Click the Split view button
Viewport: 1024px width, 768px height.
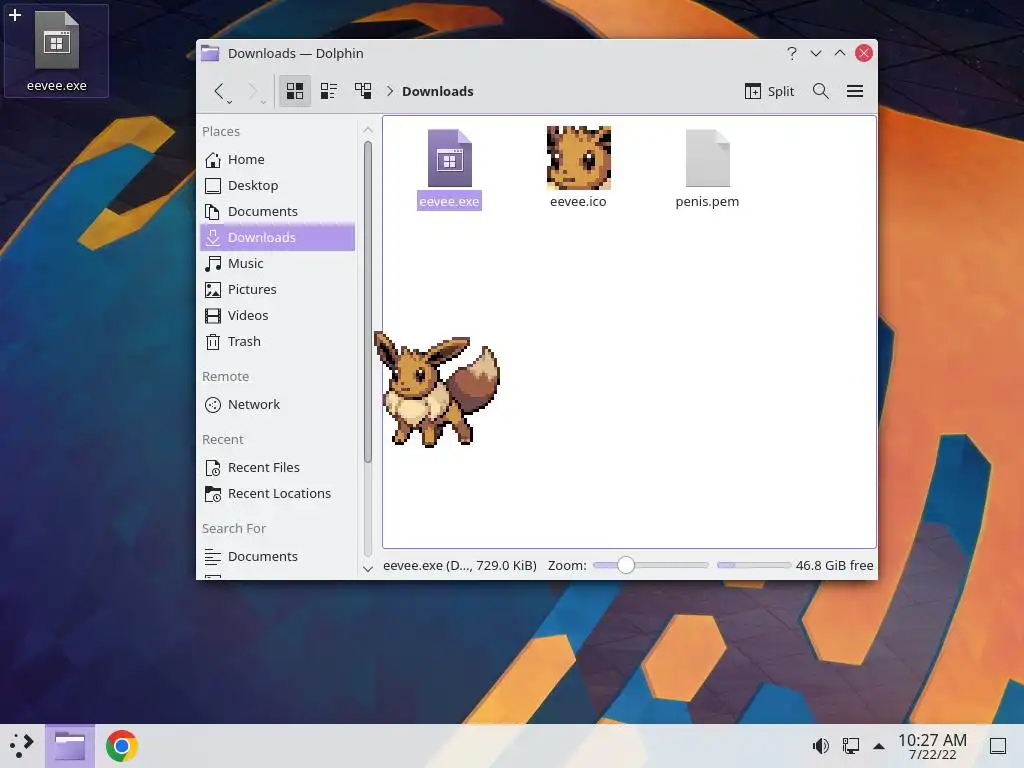pyautogui.click(x=769, y=91)
